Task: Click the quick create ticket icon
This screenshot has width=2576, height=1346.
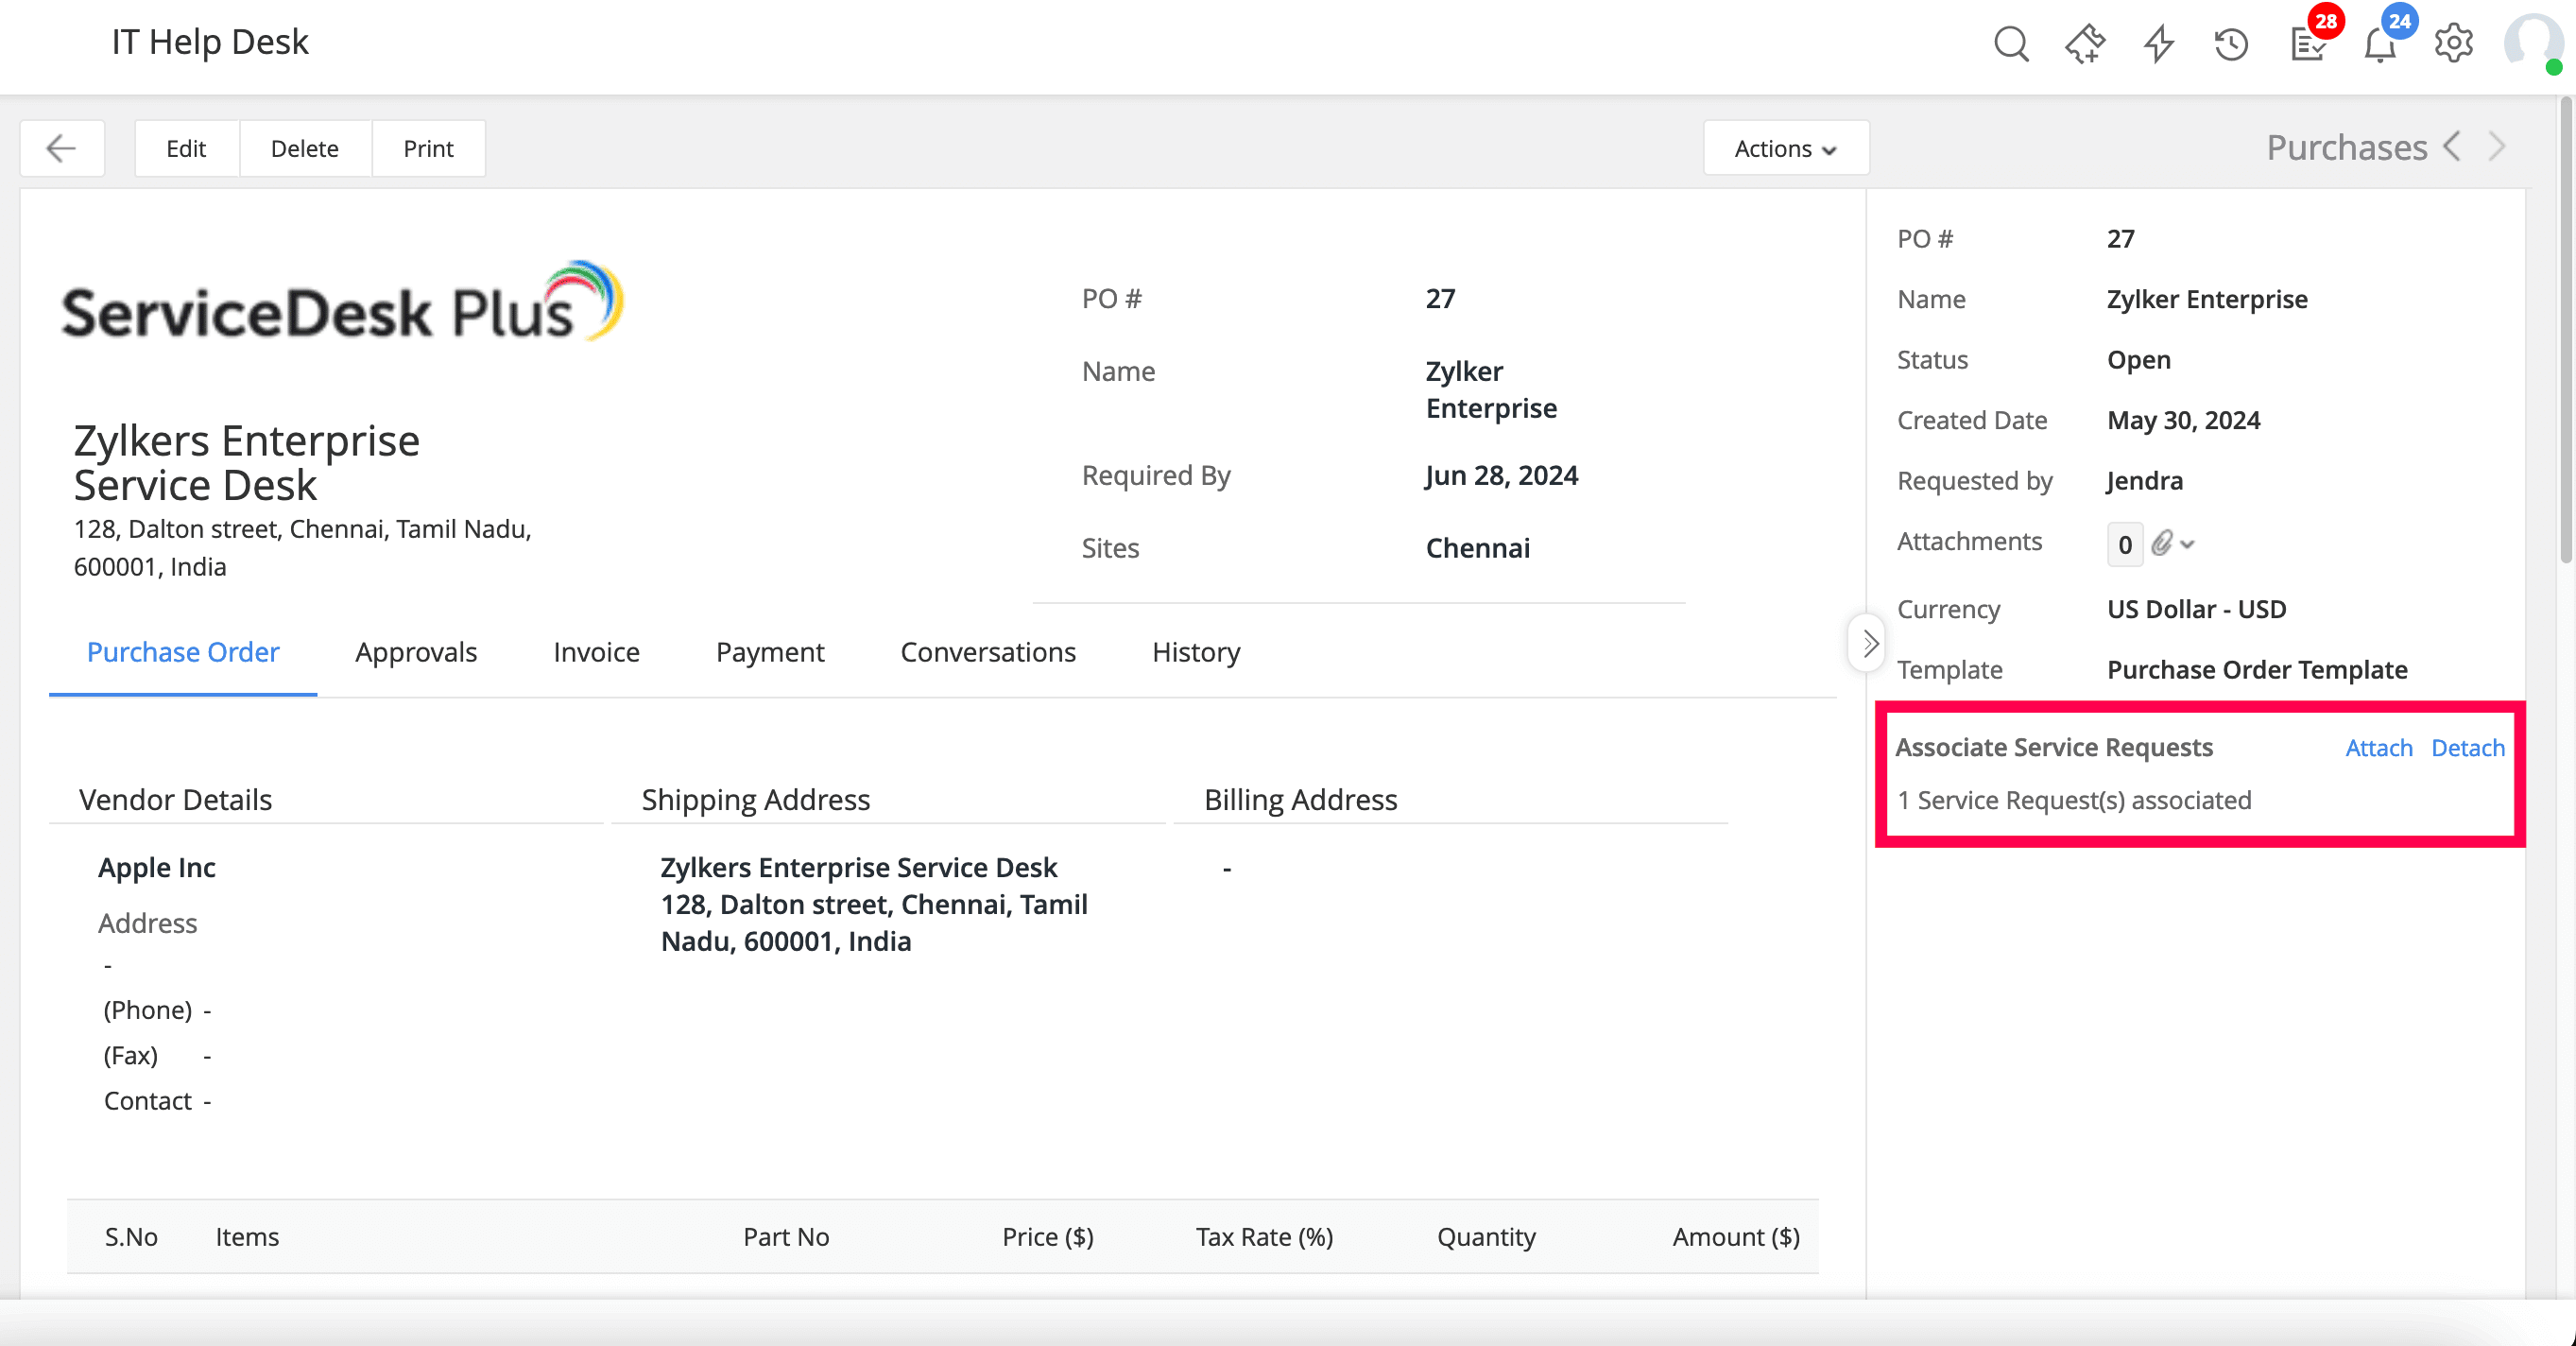Action: (x=2085, y=44)
